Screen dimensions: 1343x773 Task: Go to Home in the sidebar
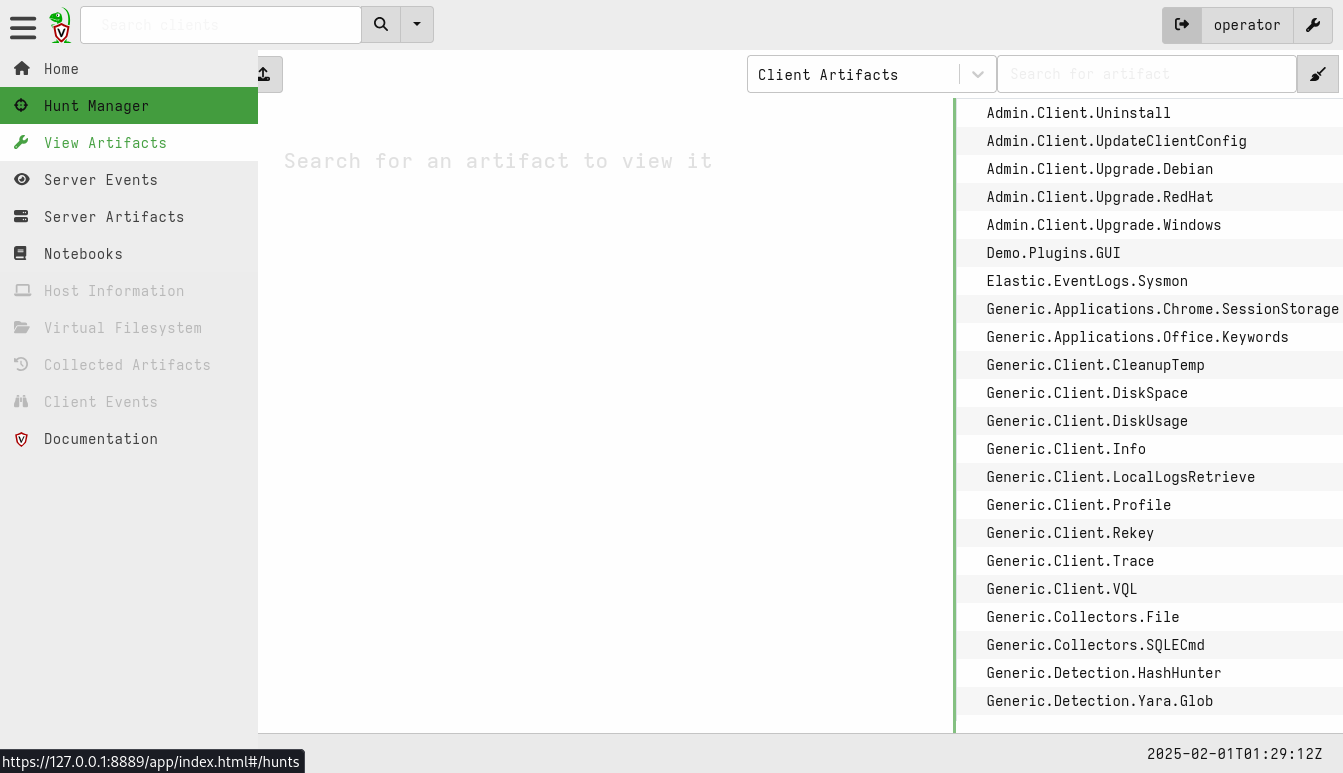[129, 69]
